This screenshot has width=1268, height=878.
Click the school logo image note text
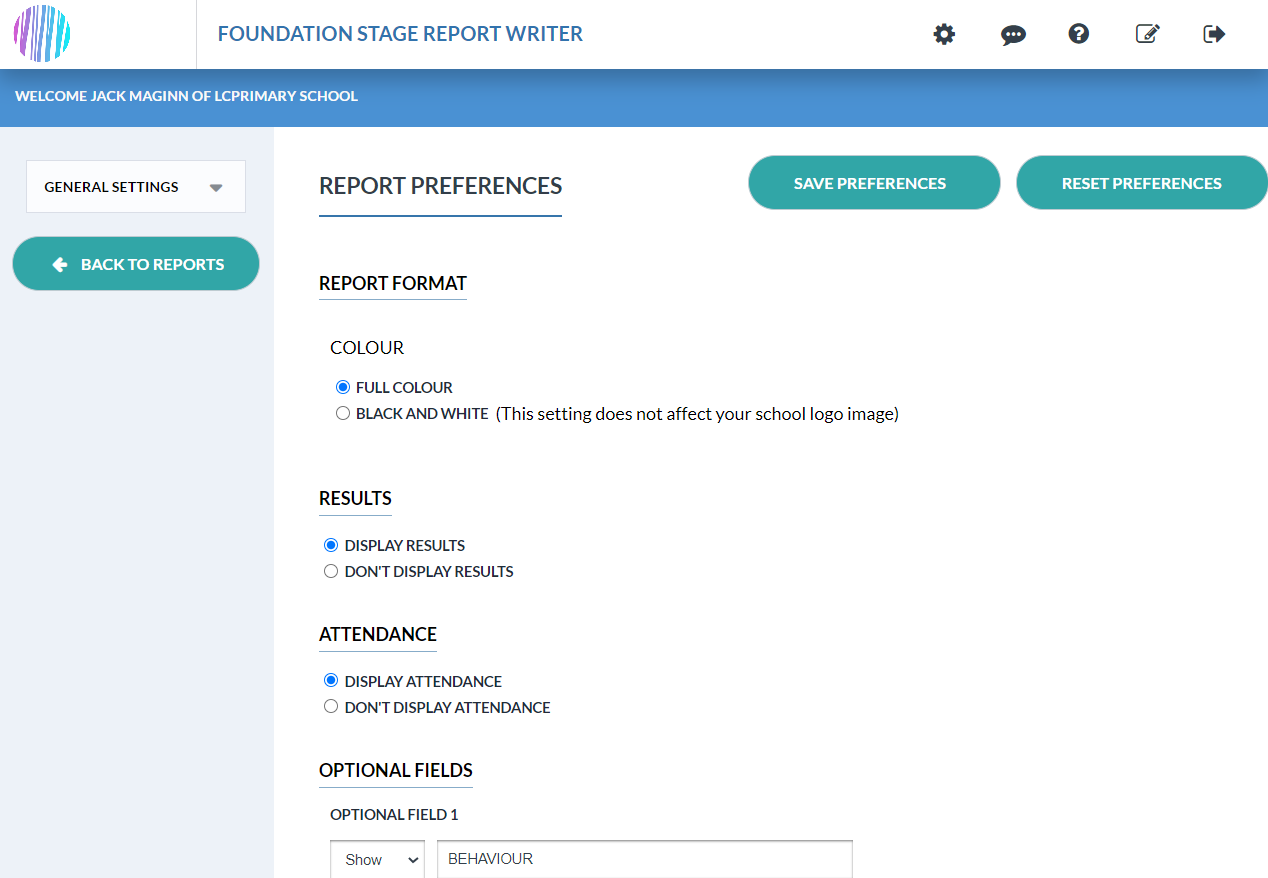pyautogui.click(x=697, y=414)
